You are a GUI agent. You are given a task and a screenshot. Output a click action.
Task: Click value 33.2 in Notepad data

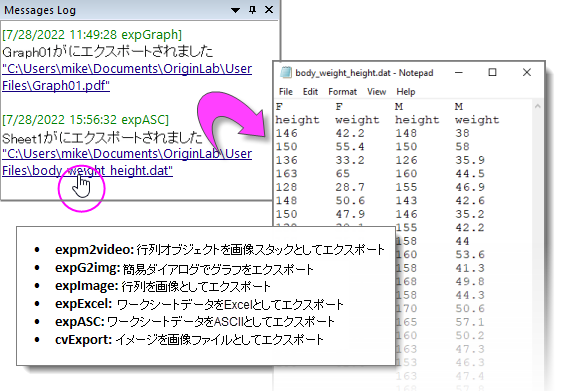[x=350, y=160]
